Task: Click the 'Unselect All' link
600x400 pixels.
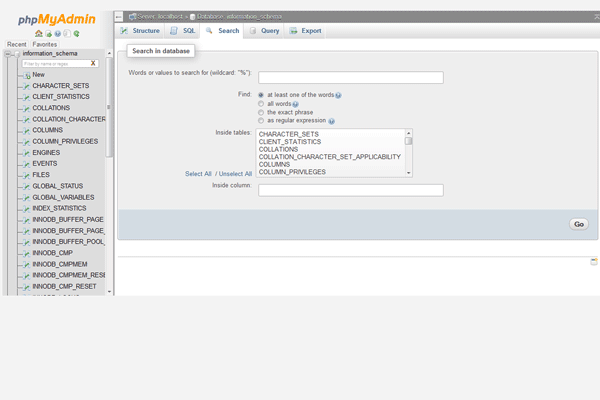Action: [x=235, y=174]
